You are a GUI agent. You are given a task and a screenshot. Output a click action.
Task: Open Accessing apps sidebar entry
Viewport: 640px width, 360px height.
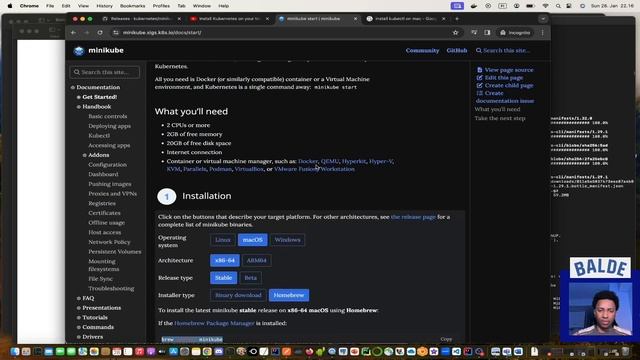109,145
